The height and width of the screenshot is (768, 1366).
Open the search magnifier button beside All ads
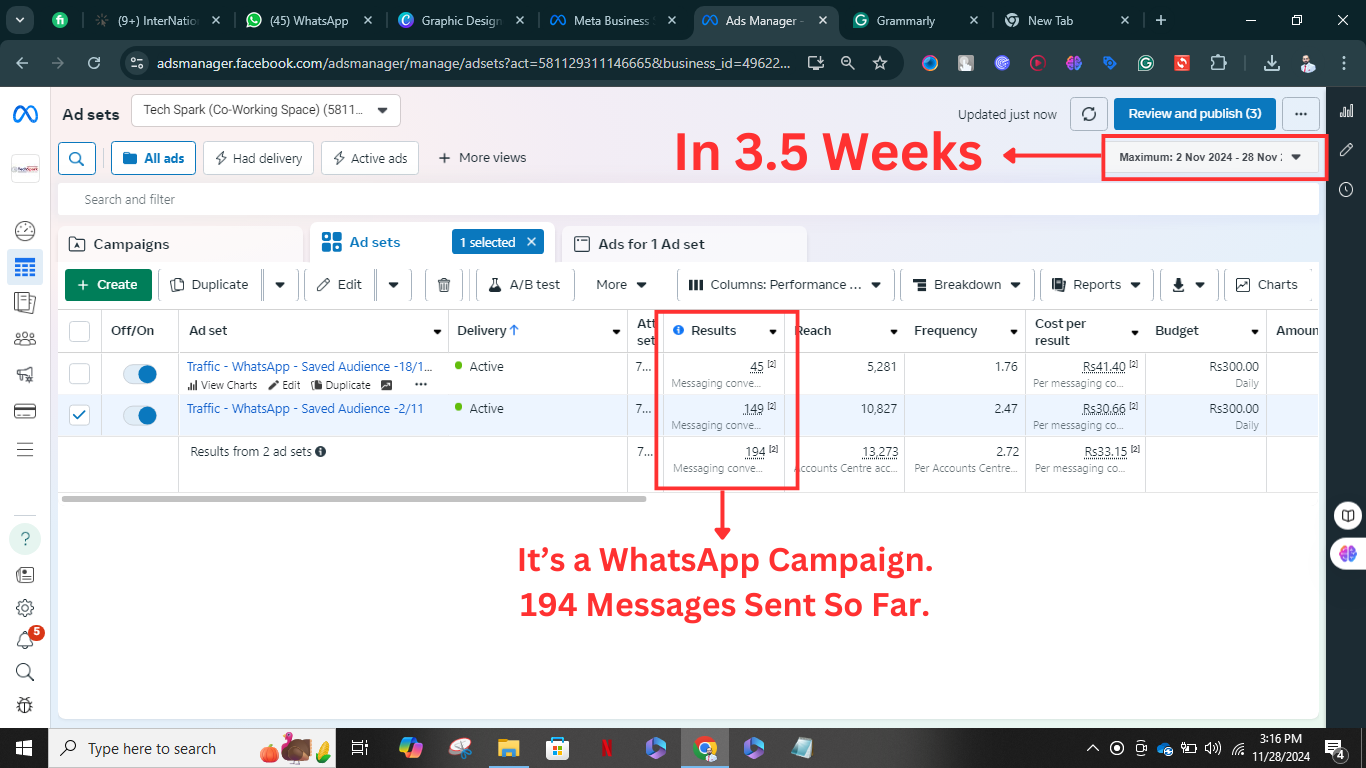pos(77,158)
